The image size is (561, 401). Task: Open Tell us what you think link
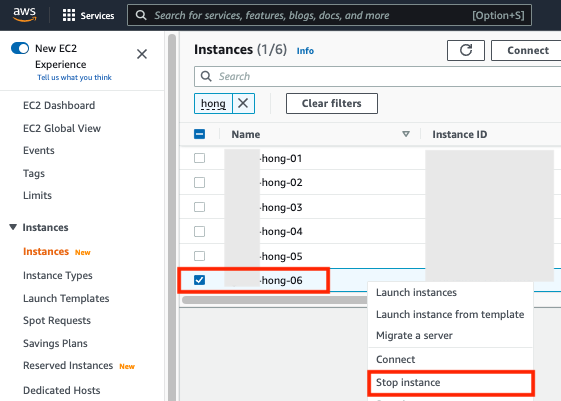74,77
